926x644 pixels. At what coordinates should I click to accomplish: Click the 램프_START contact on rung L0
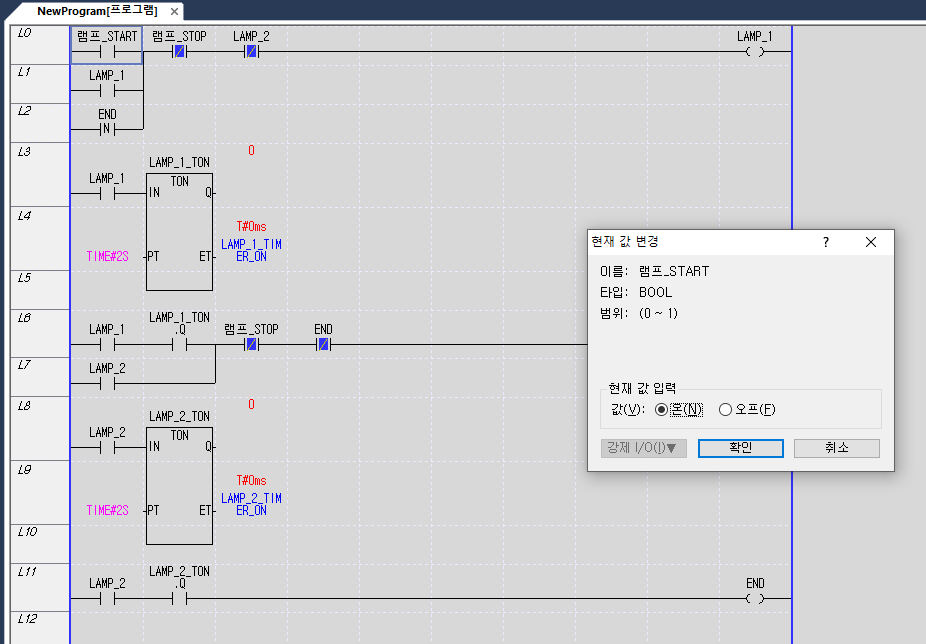pyautogui.click(x=107, y=51)
